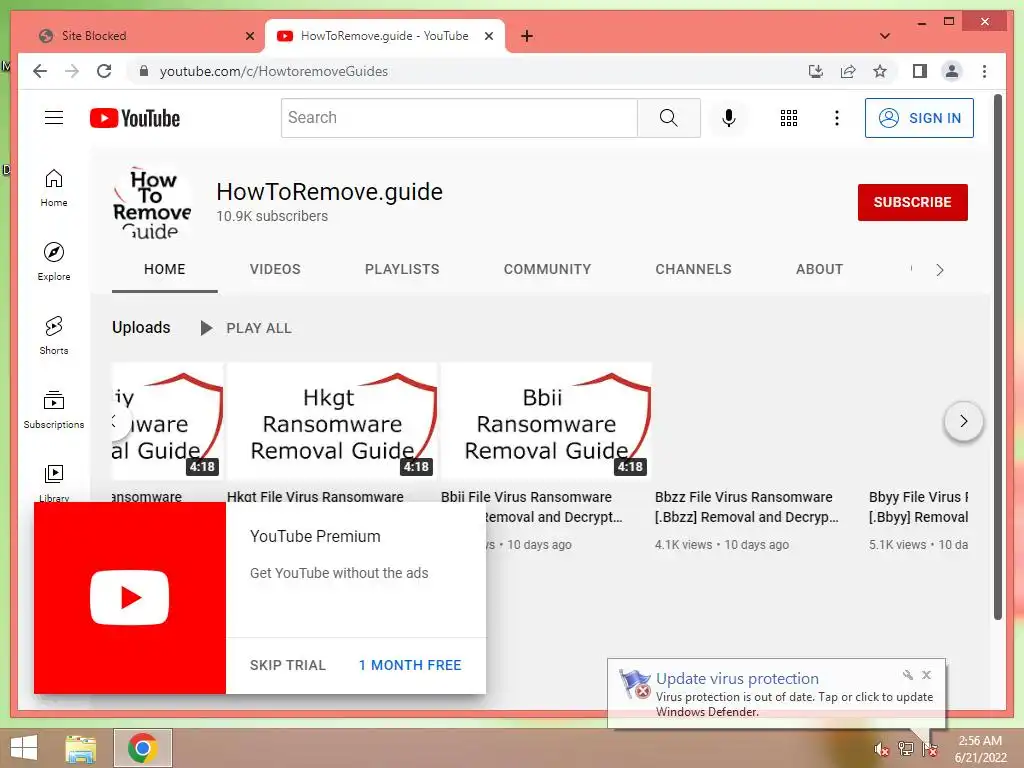1024x768 pixels.
Task: Bookmark this page with the star icon
Action: pos(880,71)
